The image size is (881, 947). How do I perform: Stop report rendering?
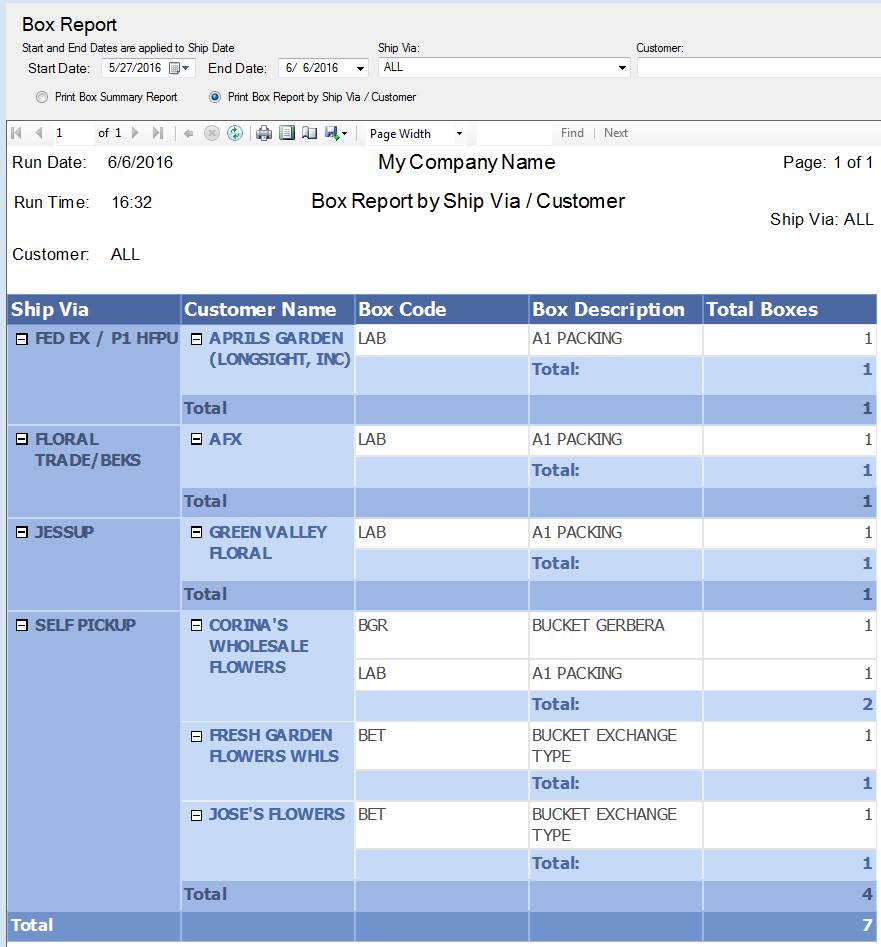211,133
